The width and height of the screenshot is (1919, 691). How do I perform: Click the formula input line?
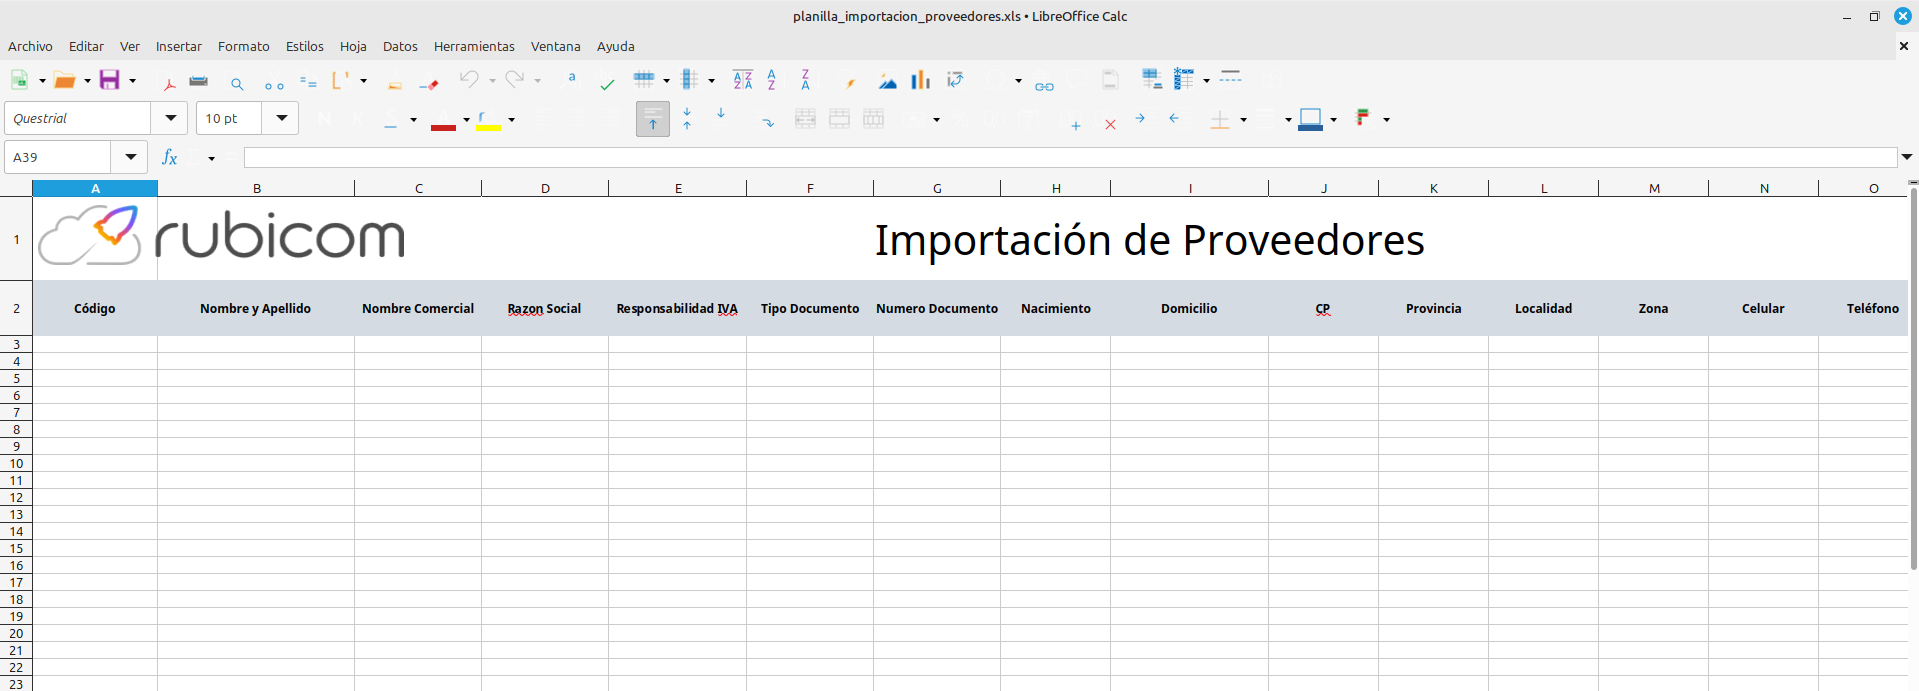[x=1070, y=157]
